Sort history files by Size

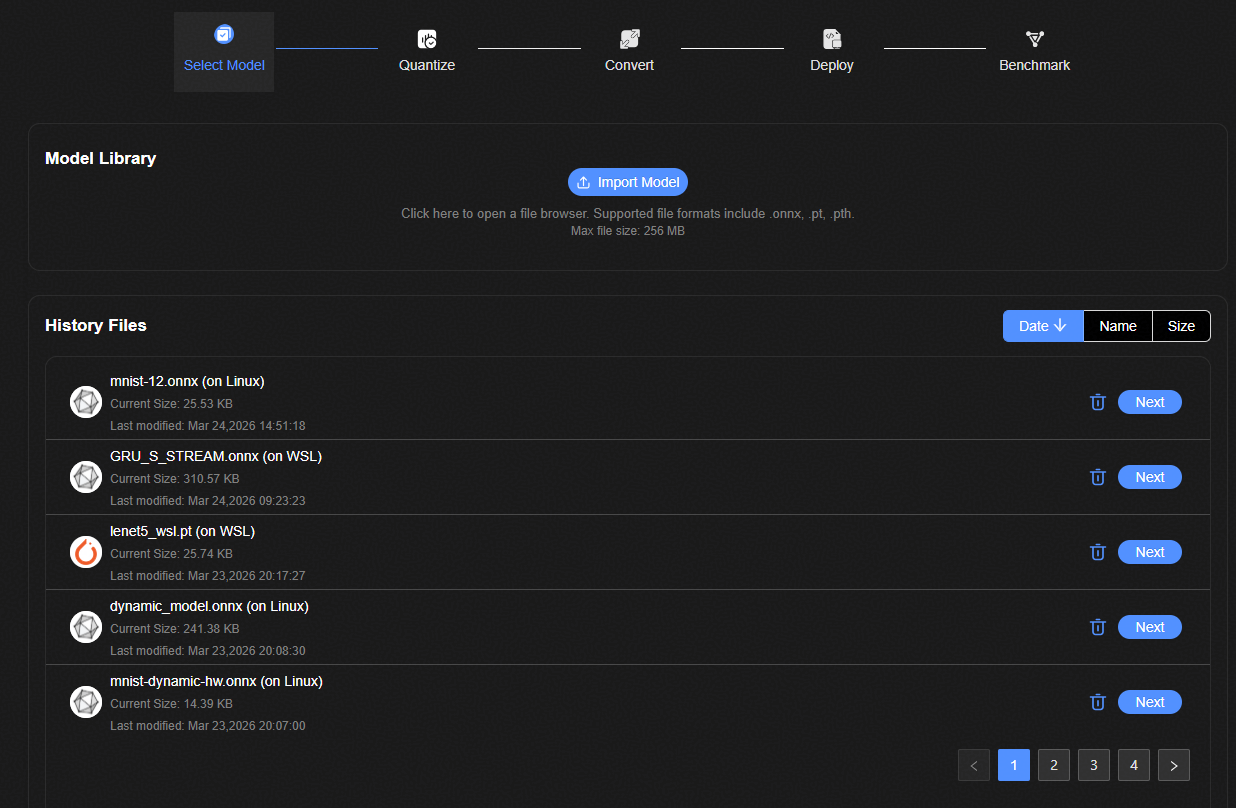point(1181,326)
